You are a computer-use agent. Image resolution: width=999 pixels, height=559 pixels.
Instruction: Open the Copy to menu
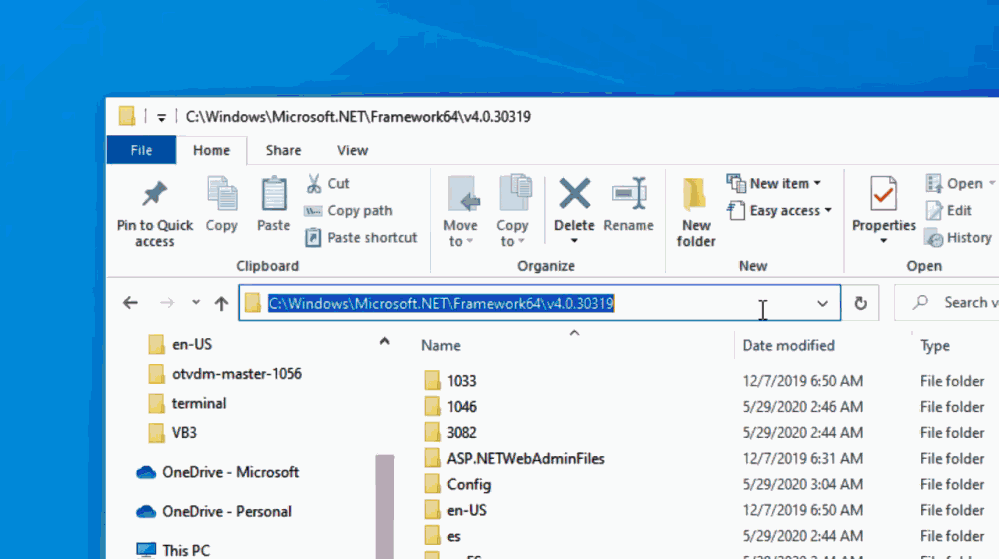pos(513,212)
